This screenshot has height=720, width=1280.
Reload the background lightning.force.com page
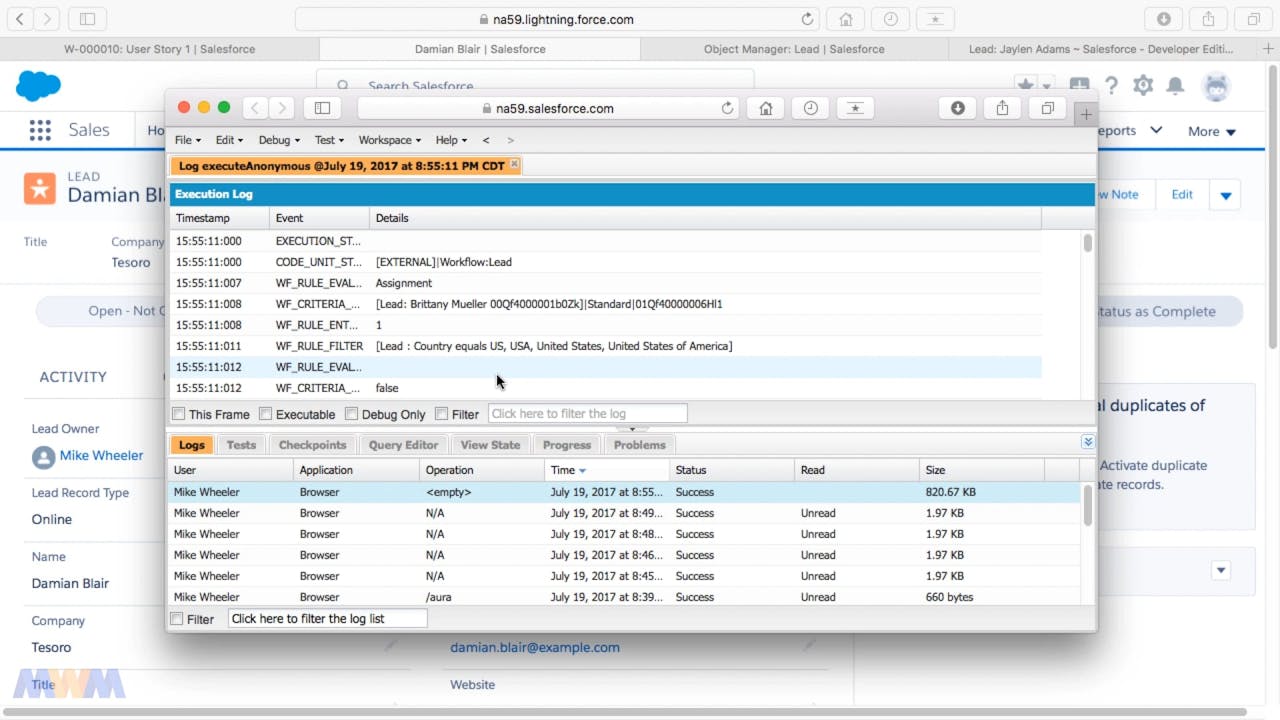tap(808, 19)
